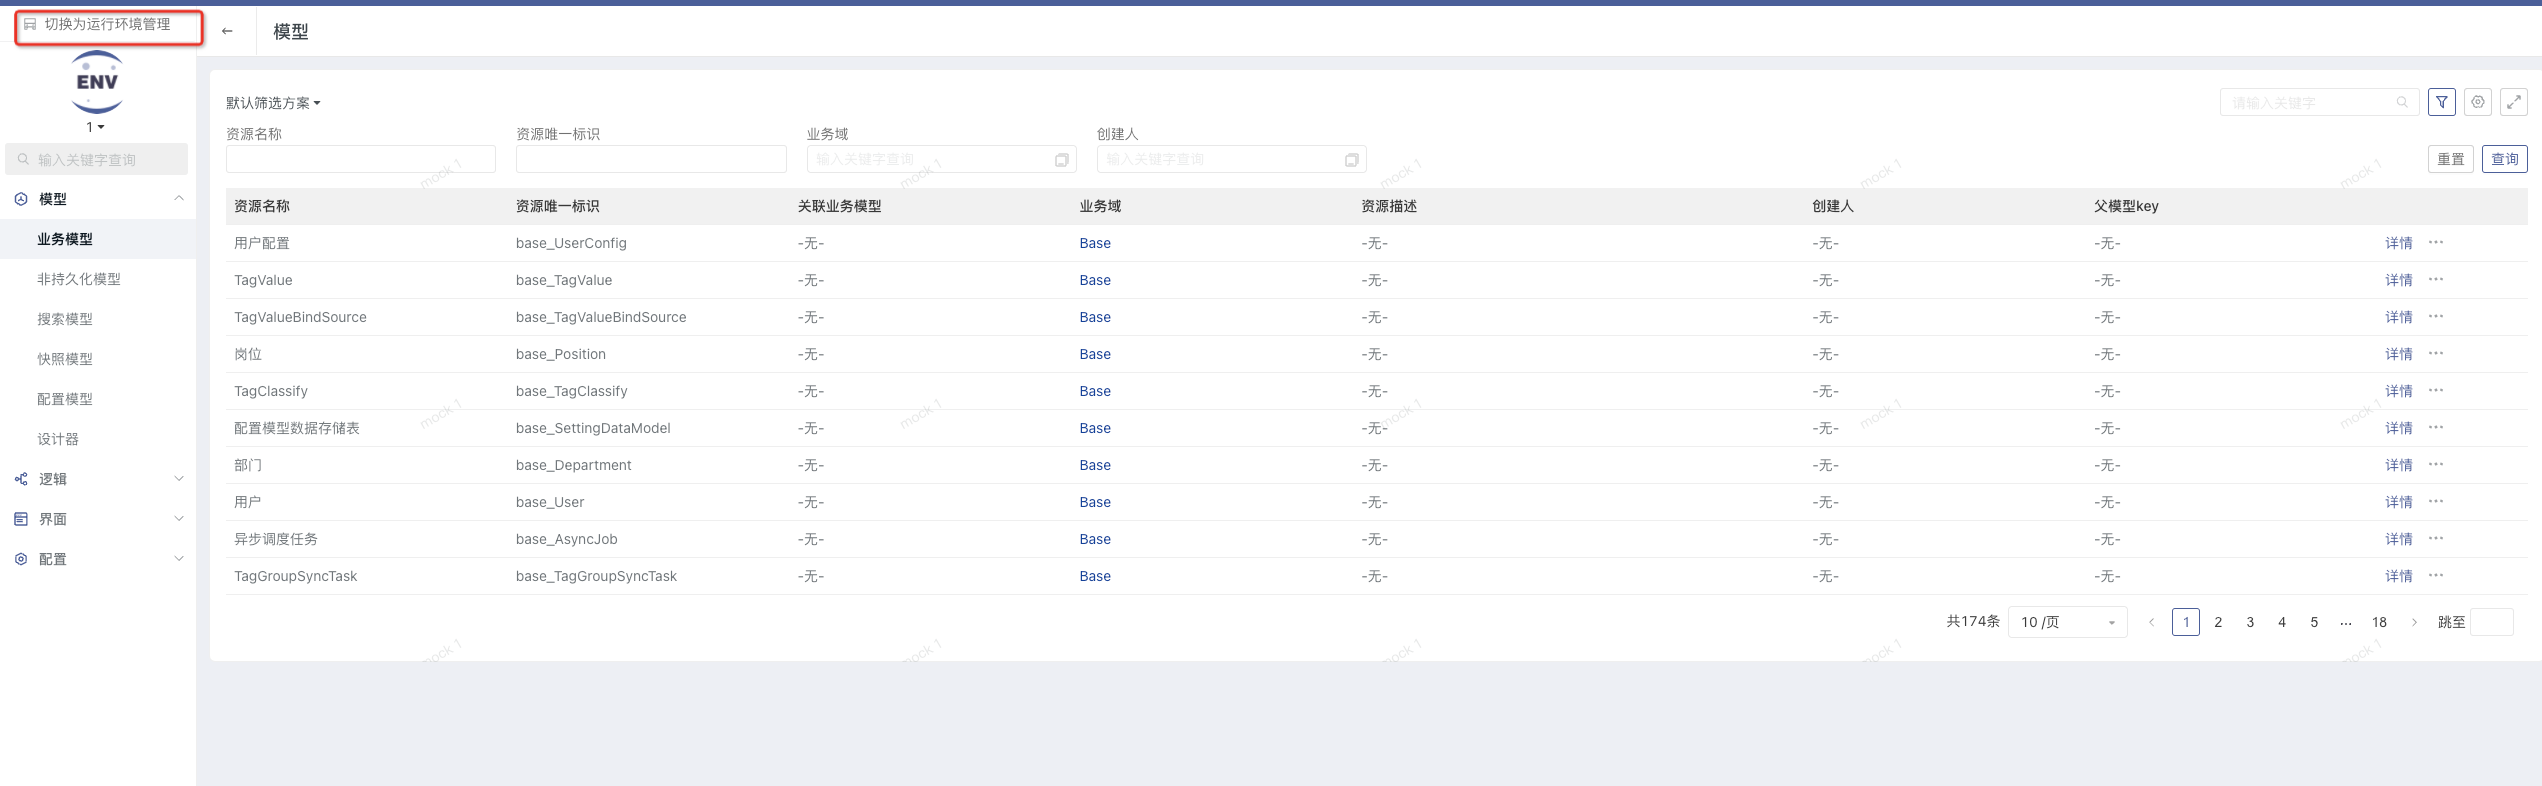Open more actions for 部门 row
Screen dimensions: 2542x786
[x=2436, y=465]
